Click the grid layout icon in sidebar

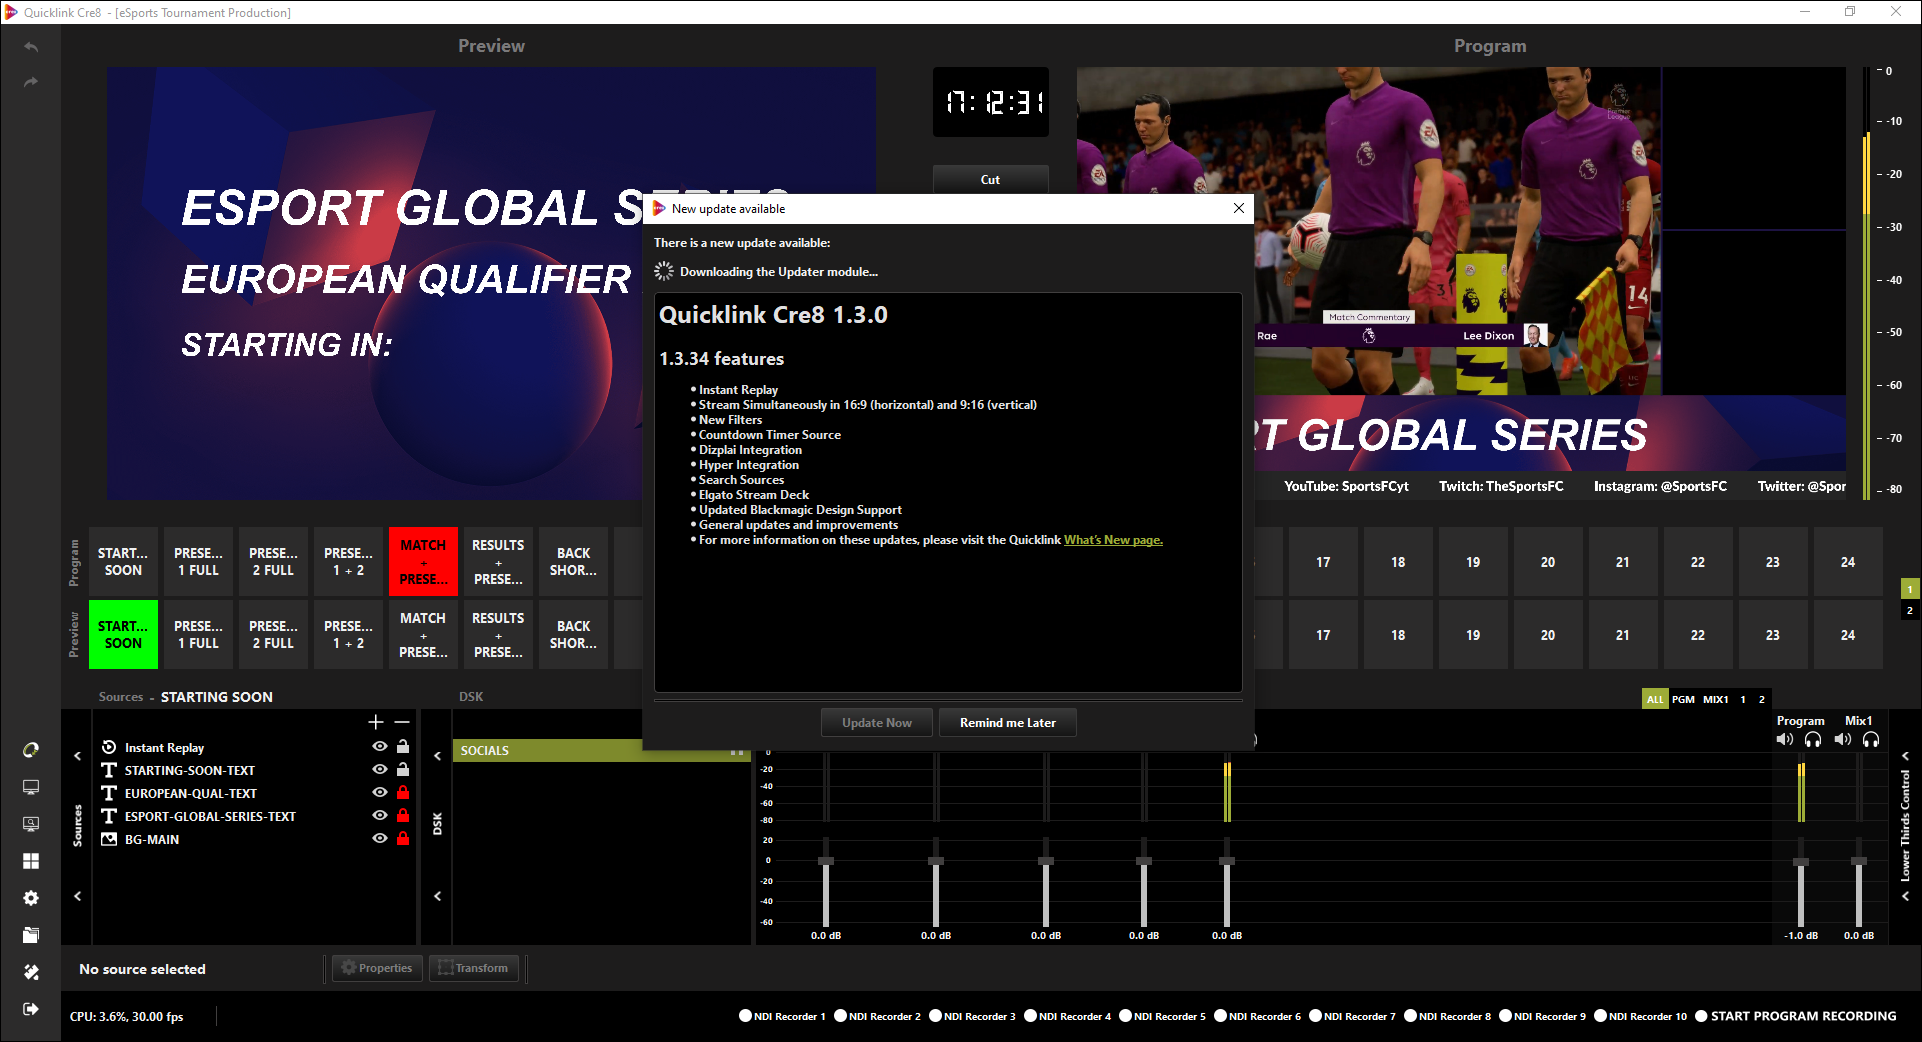pyautogui.click(x=31, y=861)
